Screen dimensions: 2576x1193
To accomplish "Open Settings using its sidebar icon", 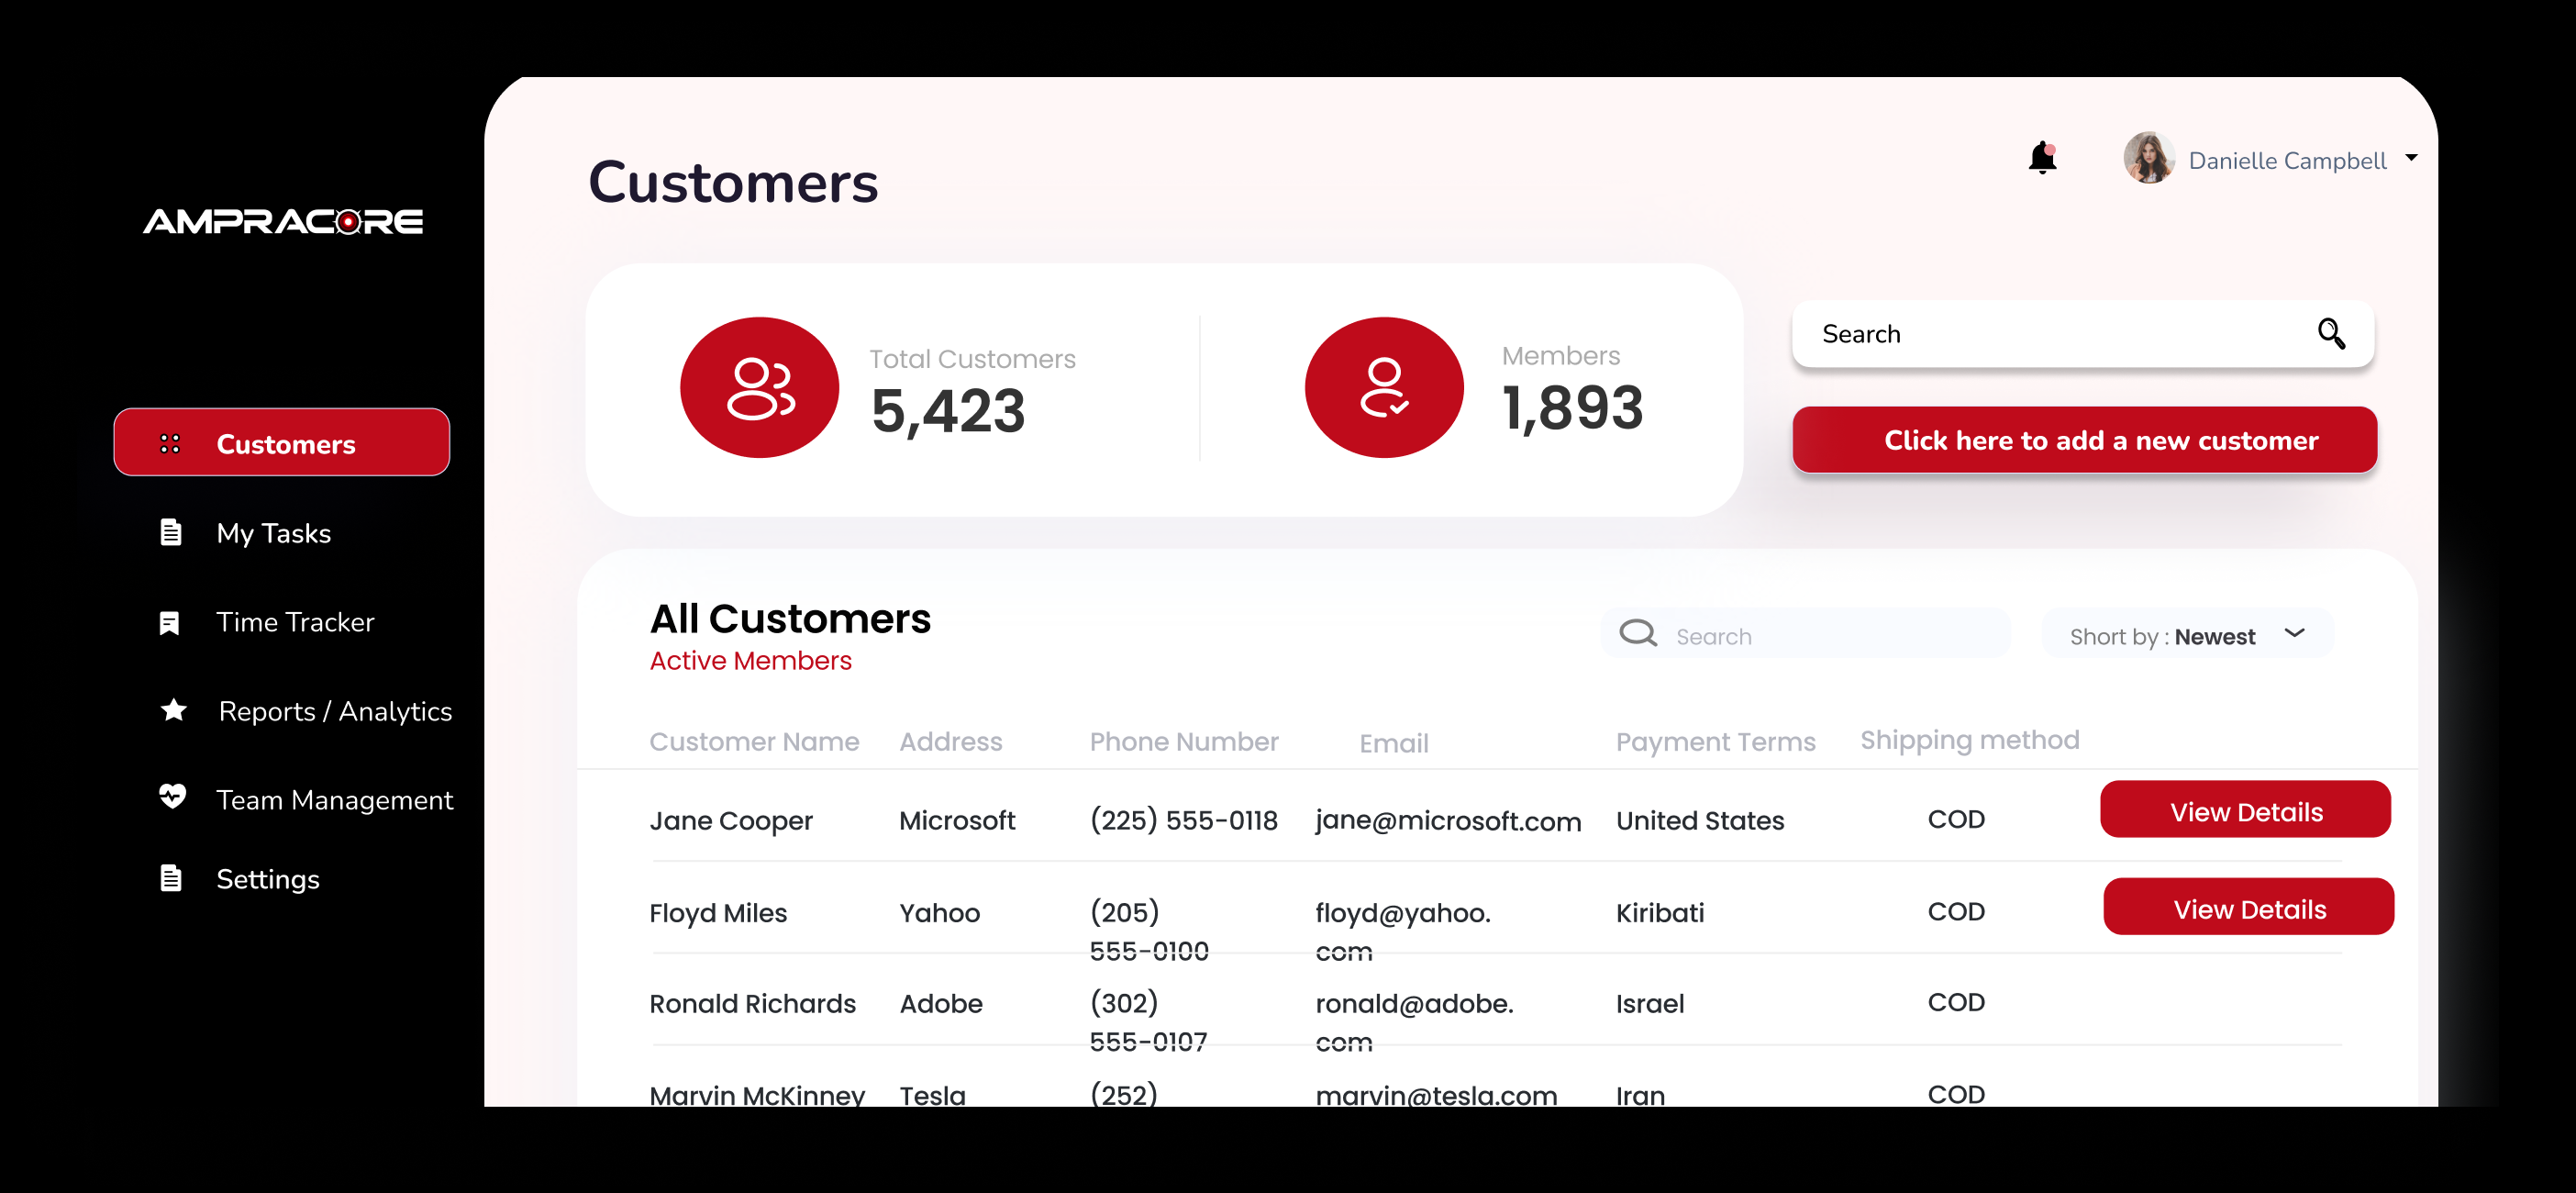I will pyautogui.click(x=172, y=877).
